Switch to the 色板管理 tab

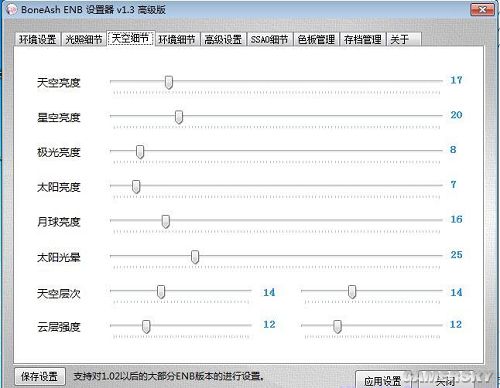(316, 39)
